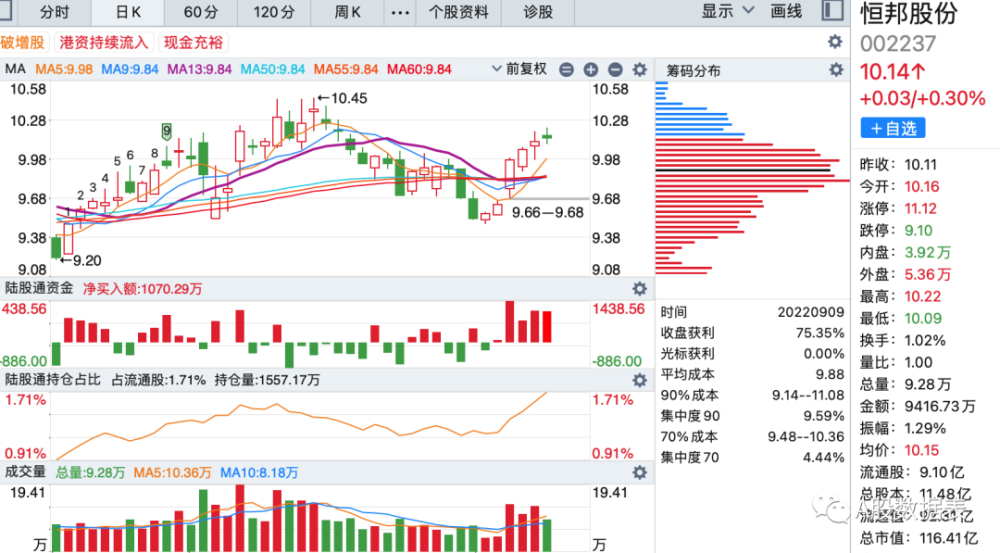Image resolution: width=1000 pixels, height=553 pixels.
Task: Open 成交量 indicator settings gear
Action: (640, 473)
